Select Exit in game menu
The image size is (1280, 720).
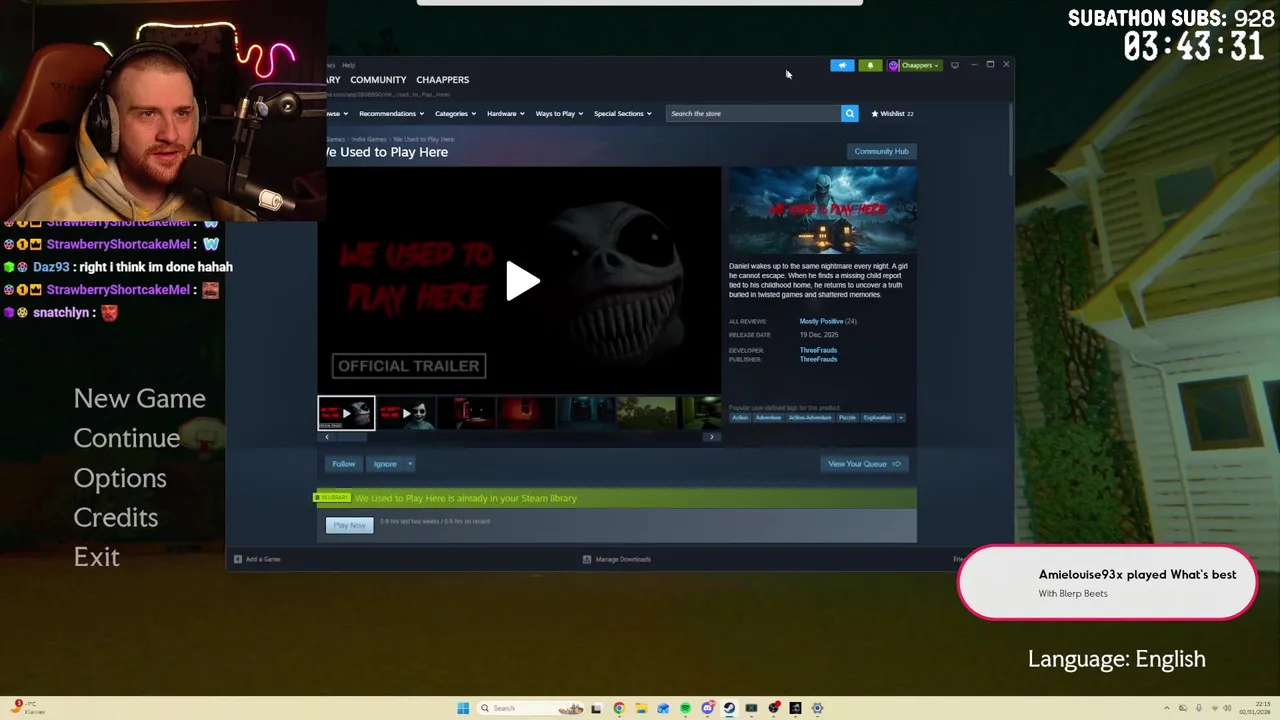point(96,557)
